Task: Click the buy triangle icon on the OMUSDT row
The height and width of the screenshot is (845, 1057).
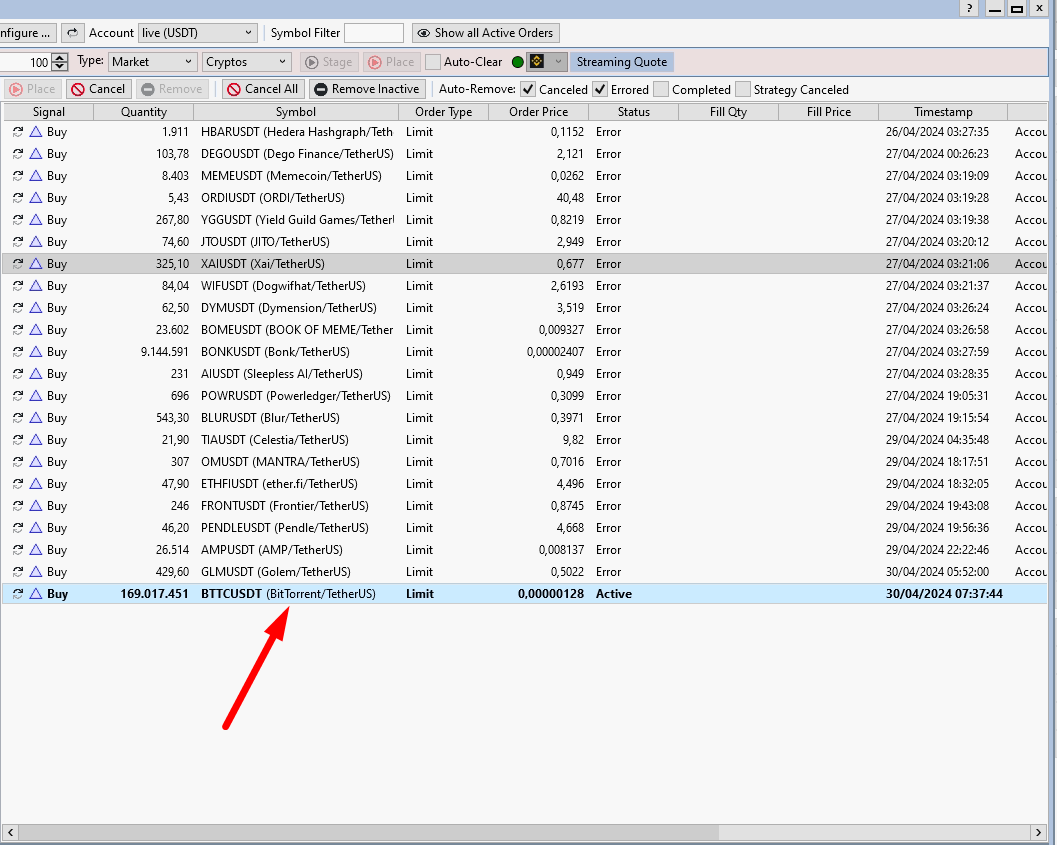Action: click(x=36, y=462)
